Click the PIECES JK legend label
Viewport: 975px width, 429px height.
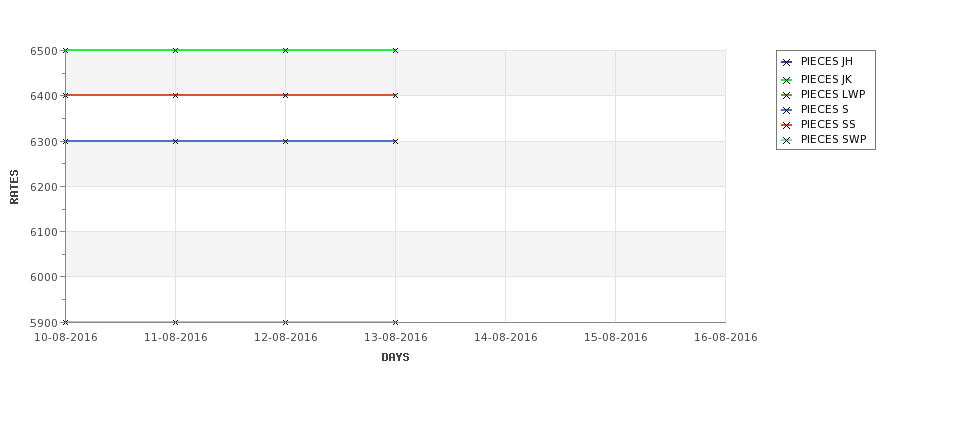pyautogui.click(x=826, y=80)
